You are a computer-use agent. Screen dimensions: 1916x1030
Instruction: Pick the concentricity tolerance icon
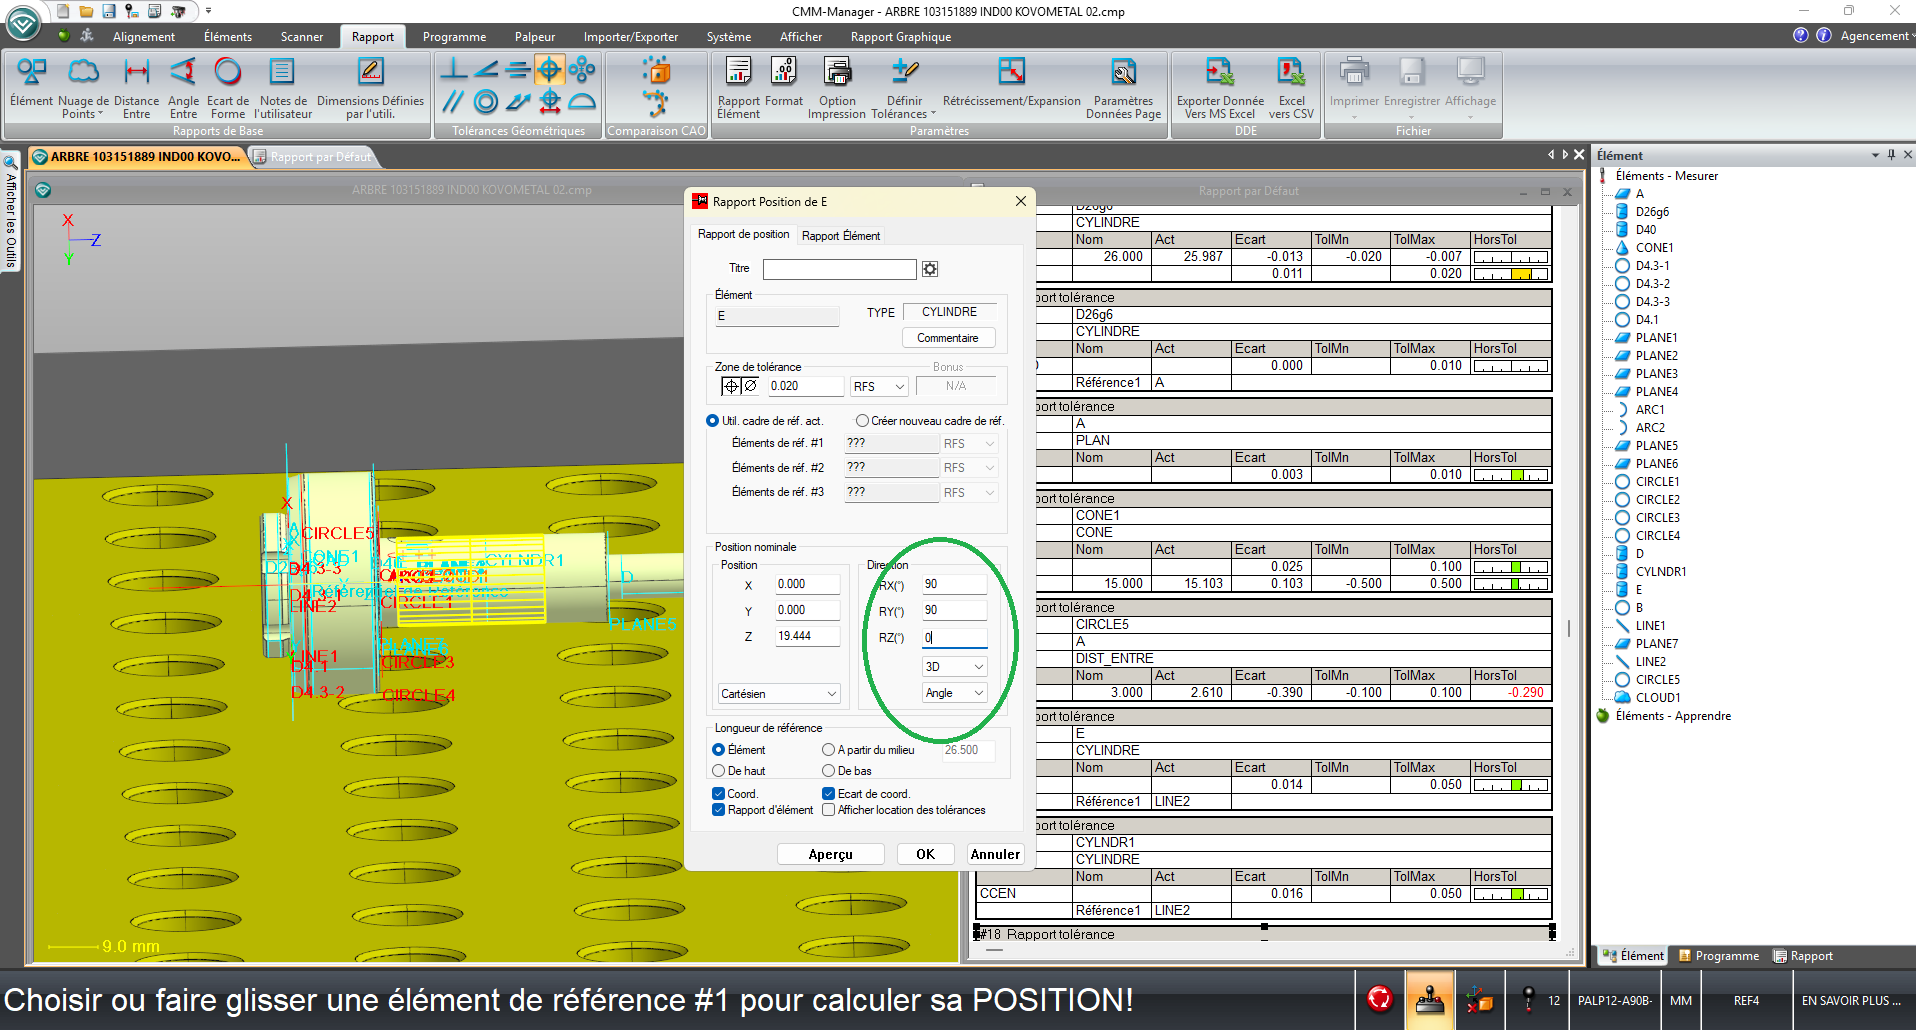pyautogui.click(x=485, y=102)
